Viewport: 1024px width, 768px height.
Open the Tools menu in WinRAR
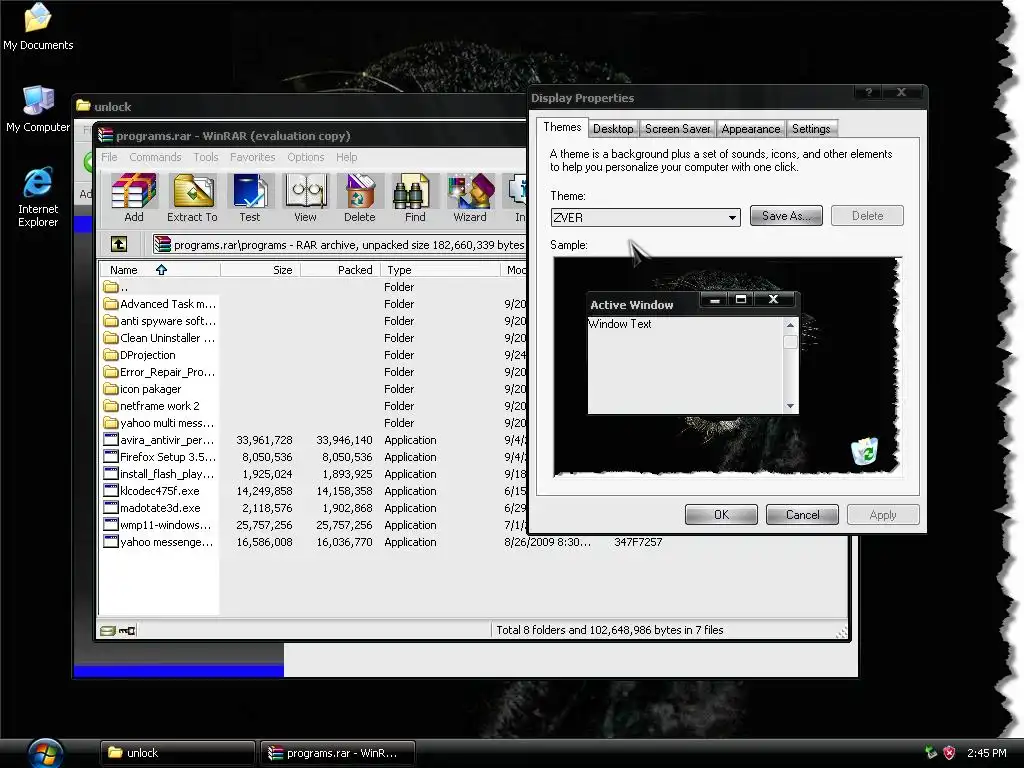(206, 157)
